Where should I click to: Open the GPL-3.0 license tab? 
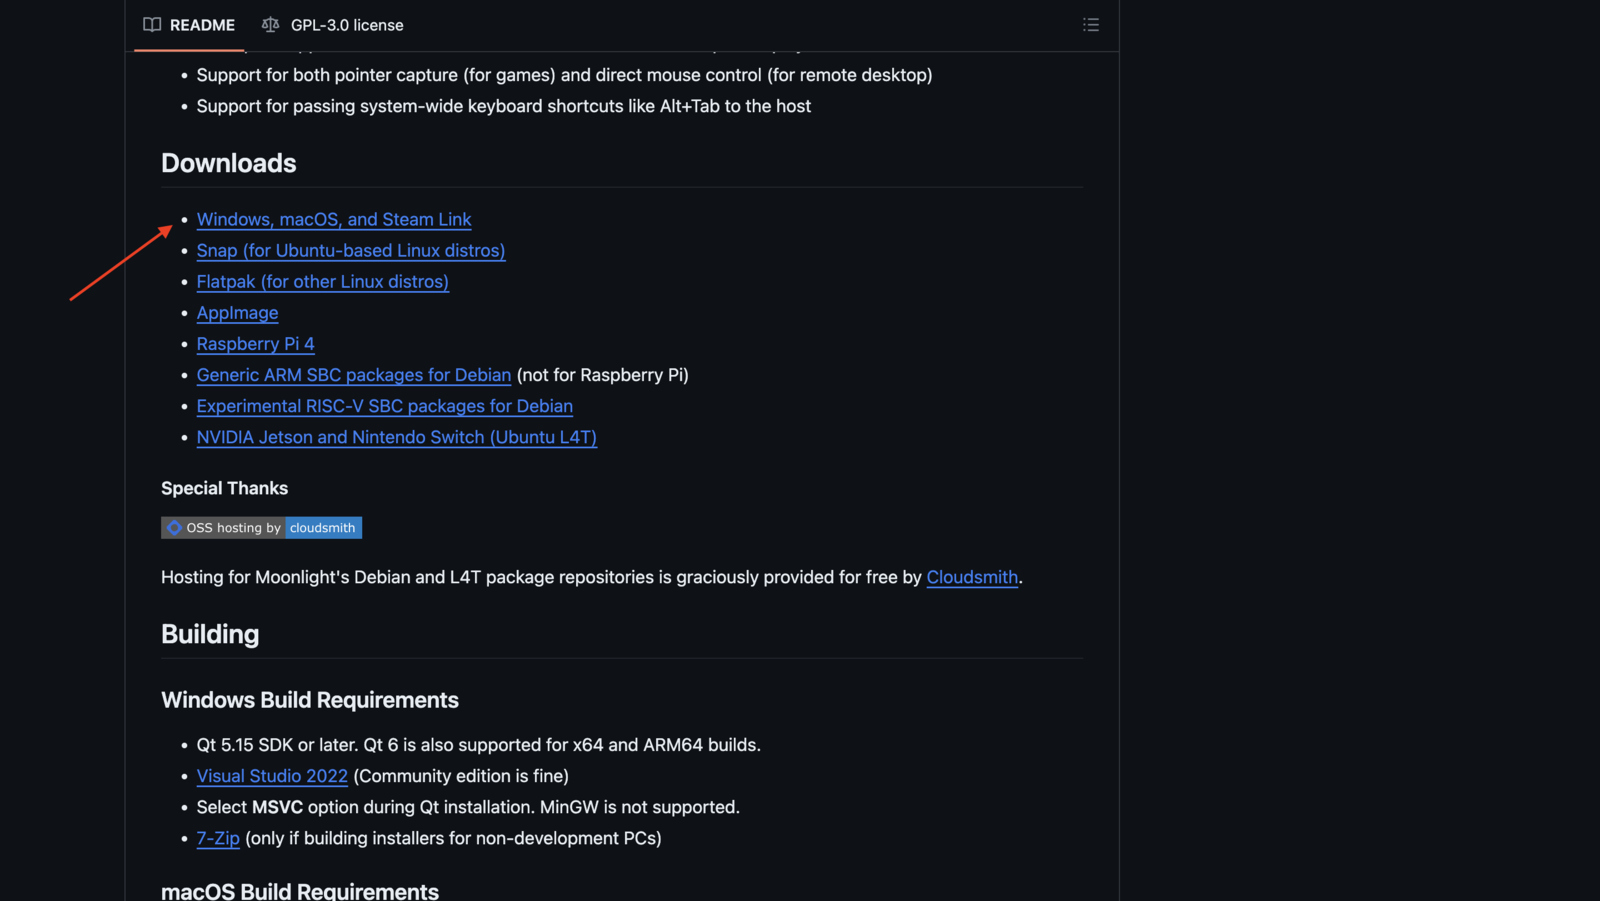tap(345, 25)
